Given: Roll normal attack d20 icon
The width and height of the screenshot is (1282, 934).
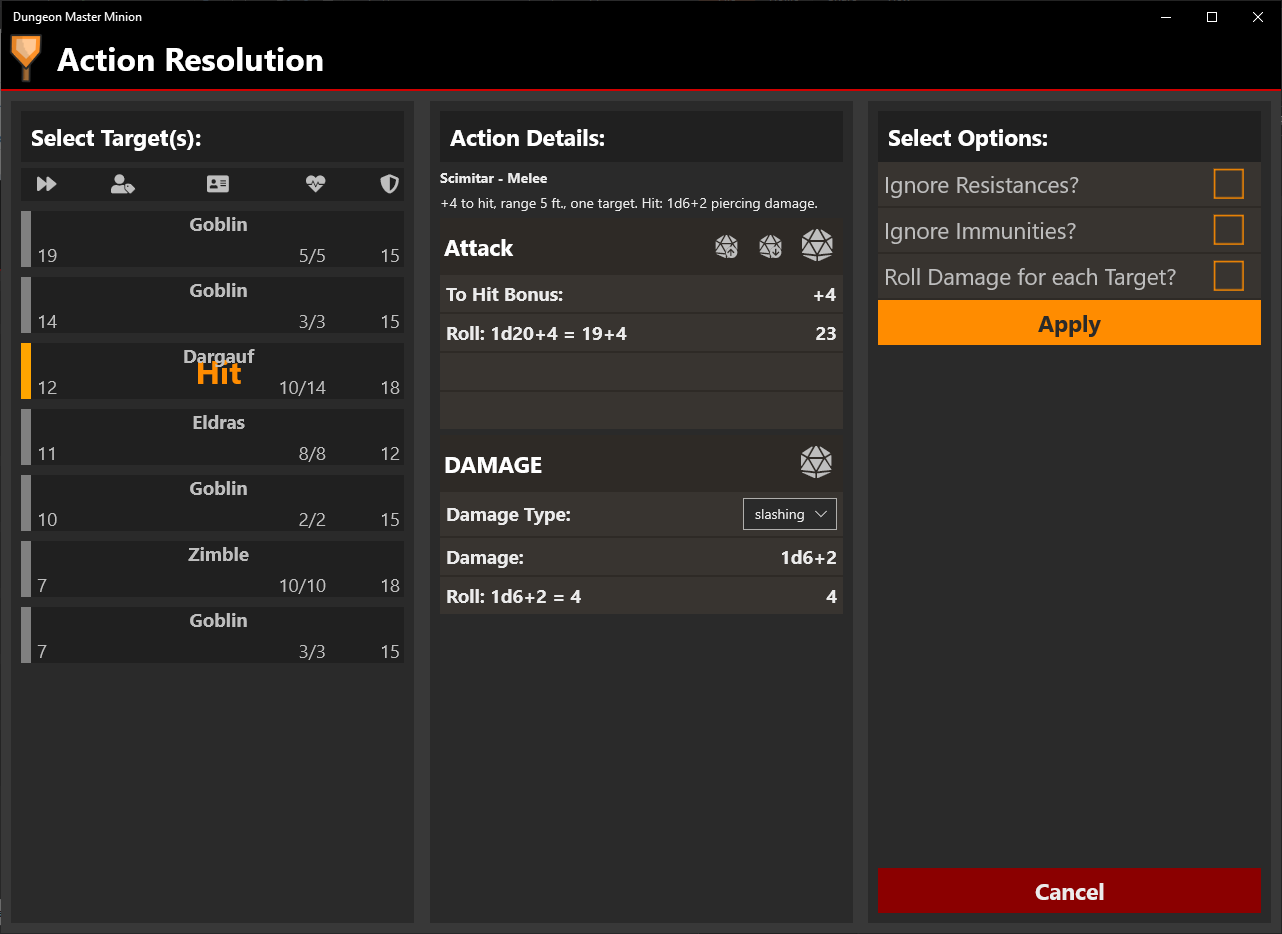Looking at the screenshot, I should click(817, 246).
